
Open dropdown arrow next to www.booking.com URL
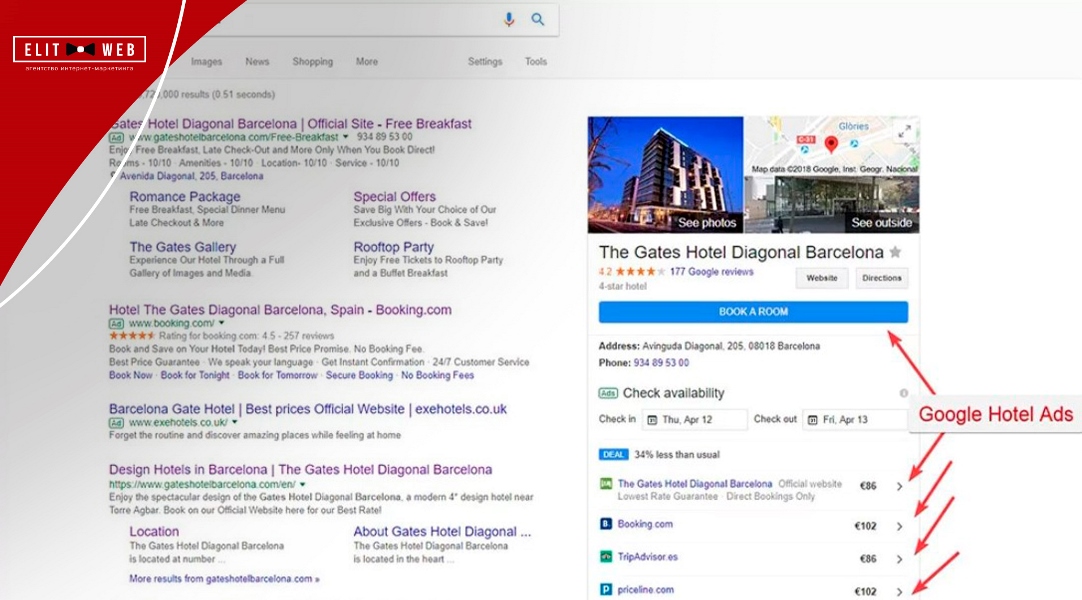[x=222, y=323]
